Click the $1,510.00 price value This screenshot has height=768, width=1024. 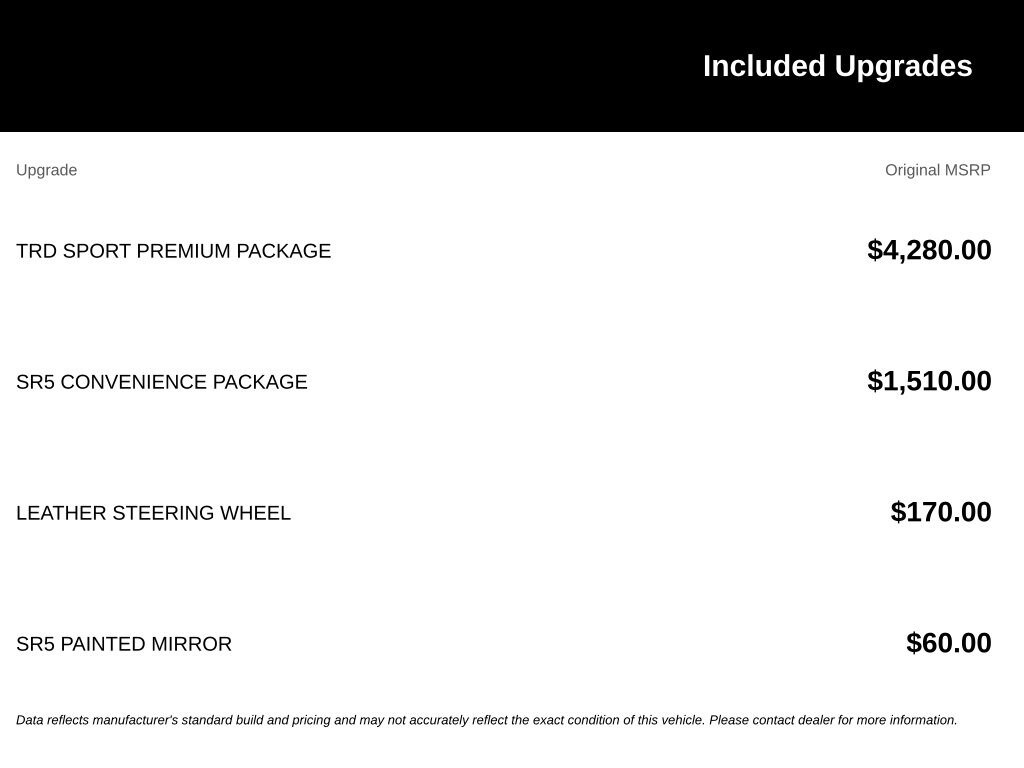tap(929, 381)
